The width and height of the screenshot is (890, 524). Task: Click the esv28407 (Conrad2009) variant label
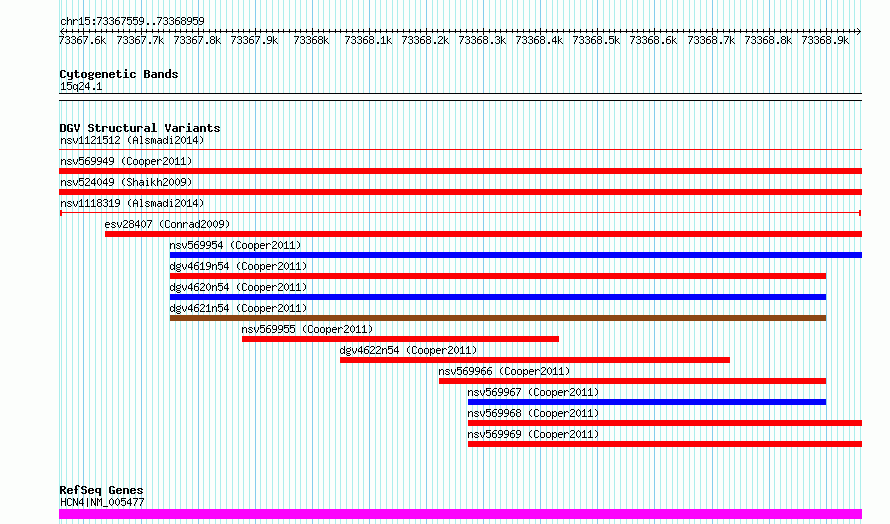point(167,224)
